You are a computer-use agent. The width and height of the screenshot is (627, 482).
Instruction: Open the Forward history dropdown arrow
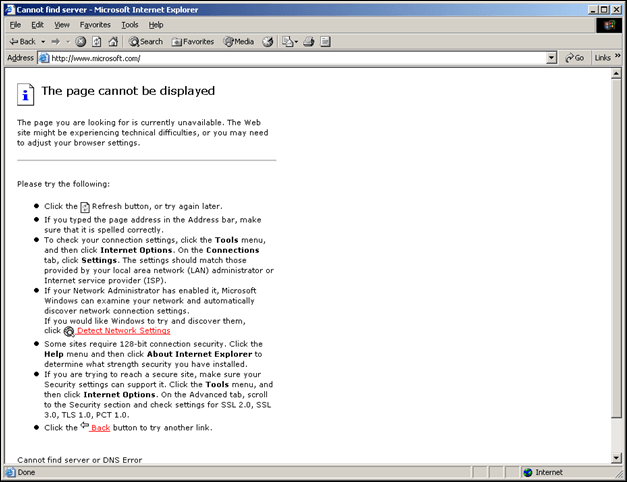coord(68,42)
